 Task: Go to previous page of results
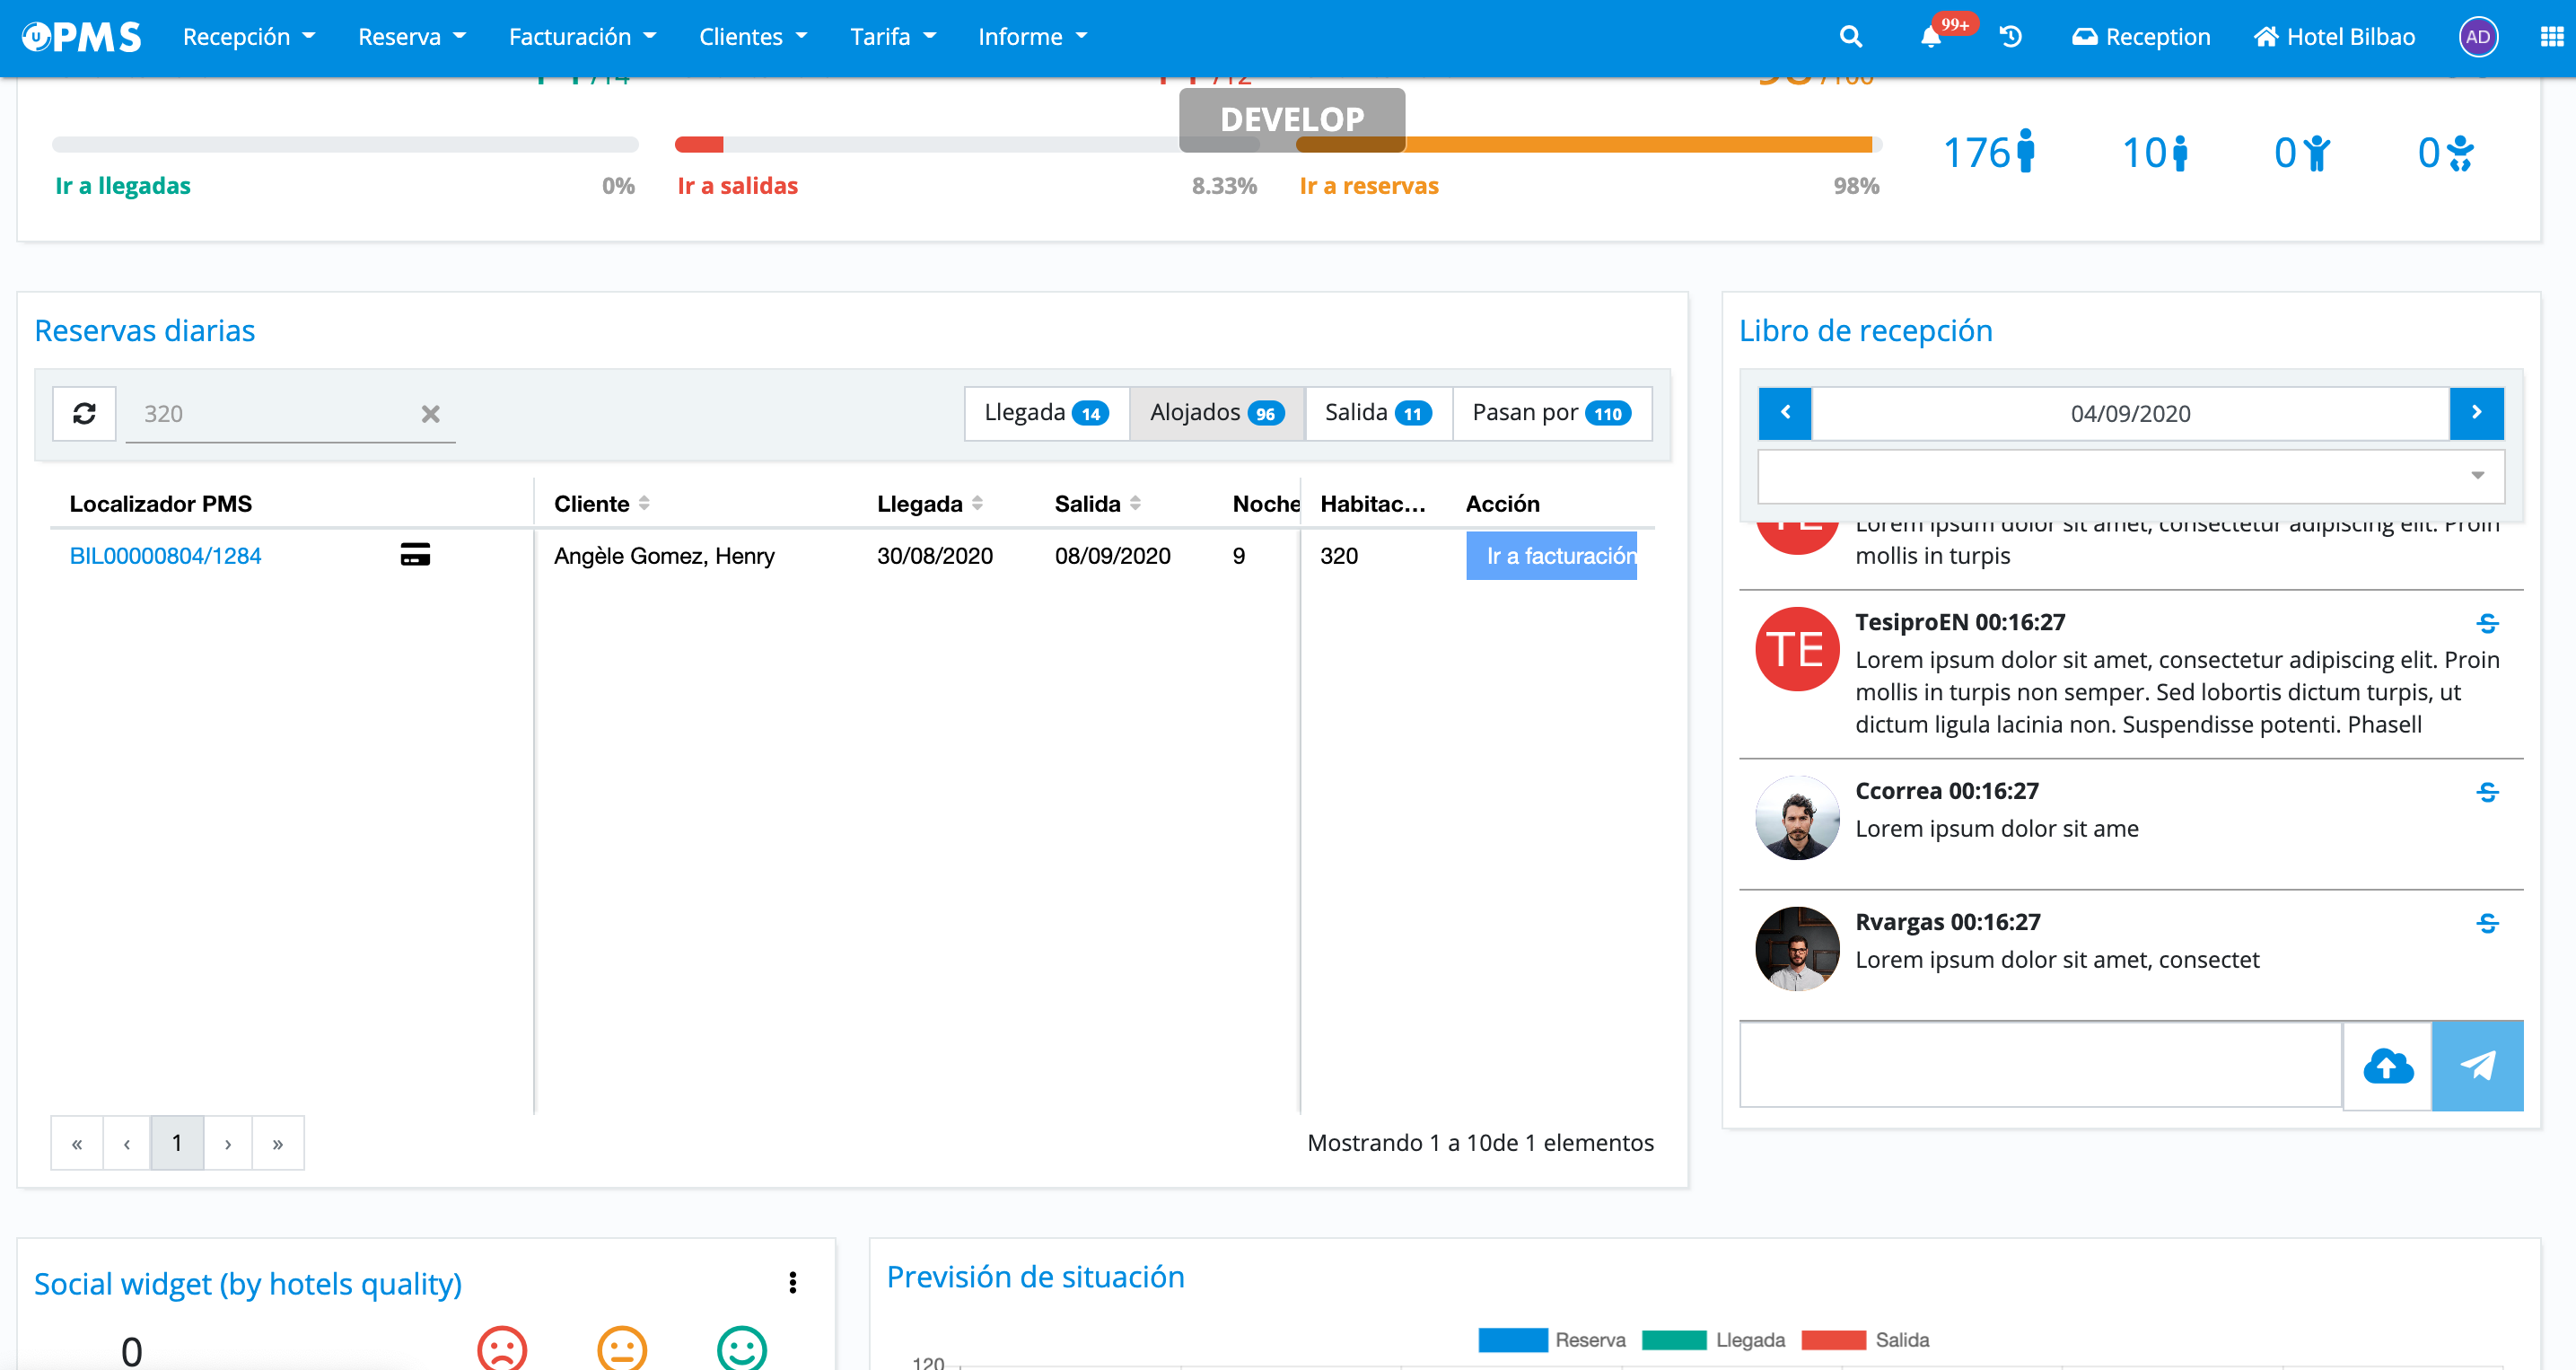click(x=127, y=1143)
